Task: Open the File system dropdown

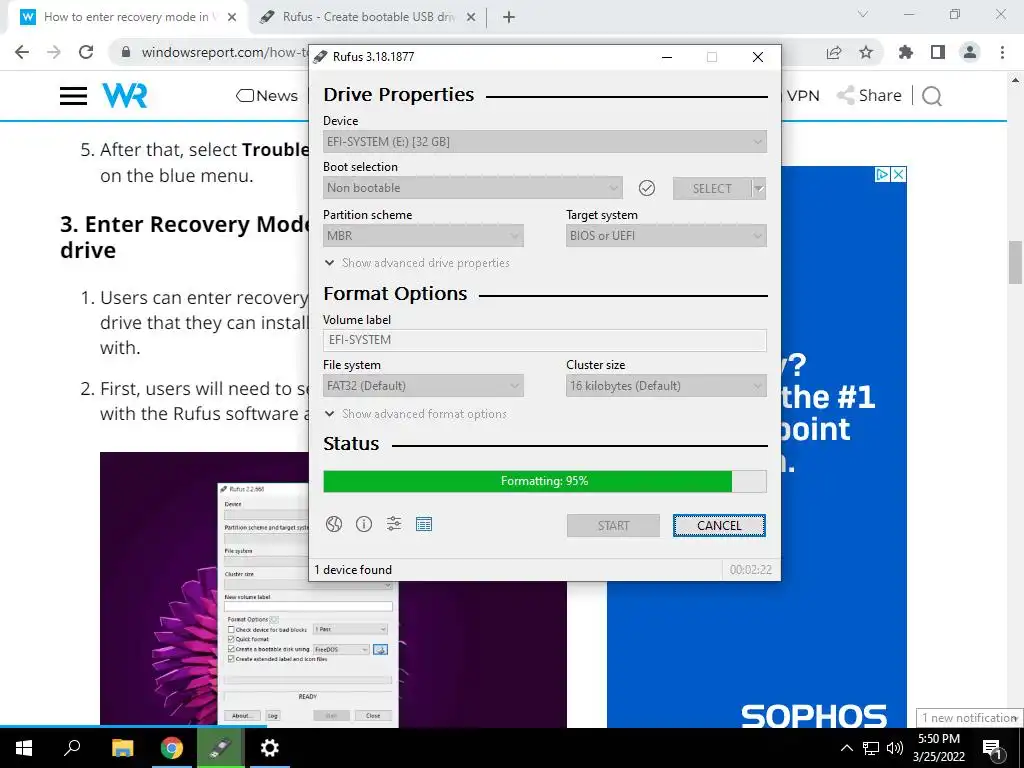Action: pos(423,386)
